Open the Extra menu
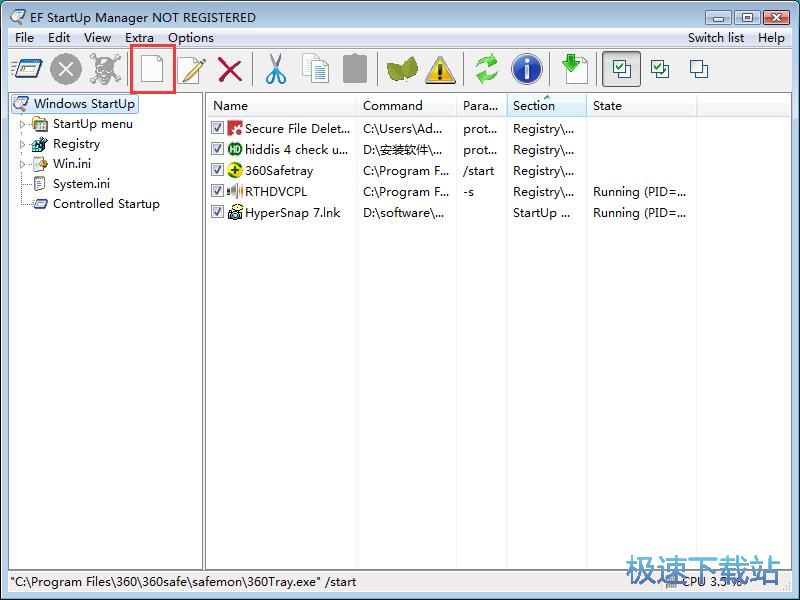This screenshot has width=800, height=600. point(139,38)
